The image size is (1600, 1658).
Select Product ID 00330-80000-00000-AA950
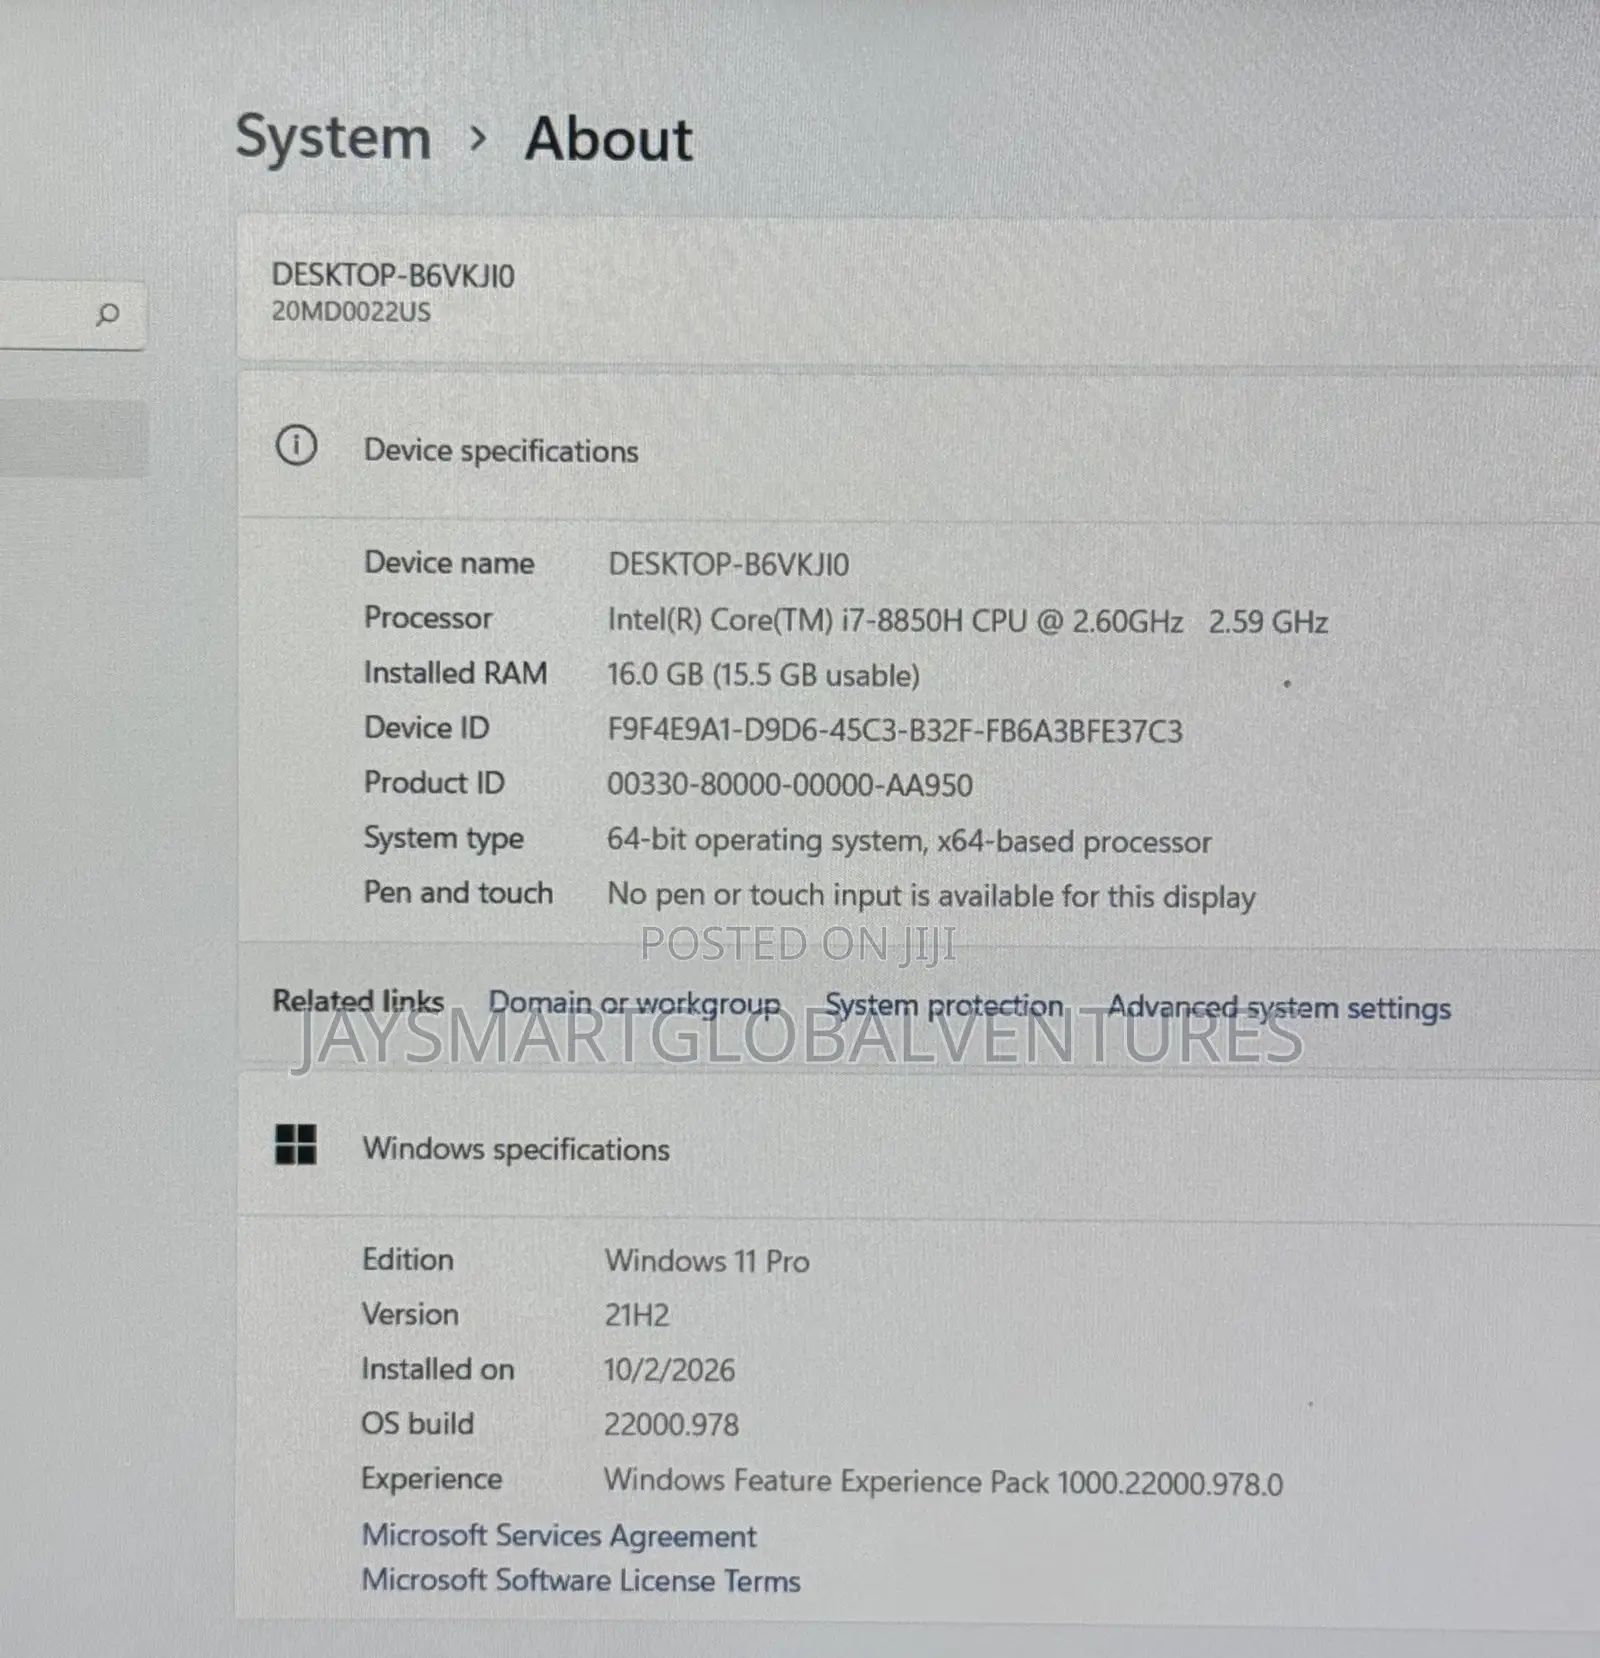[x=790, y=785]
